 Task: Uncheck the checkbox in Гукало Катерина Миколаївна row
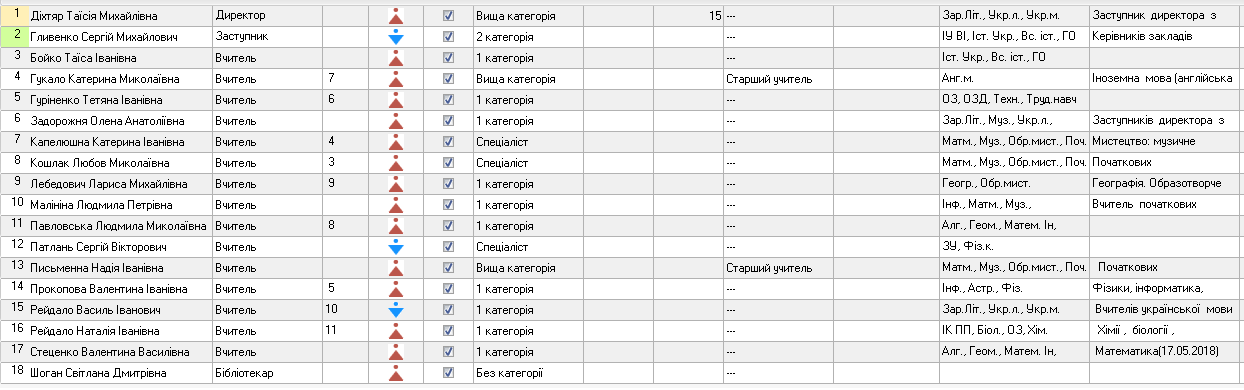coord(448,79)
